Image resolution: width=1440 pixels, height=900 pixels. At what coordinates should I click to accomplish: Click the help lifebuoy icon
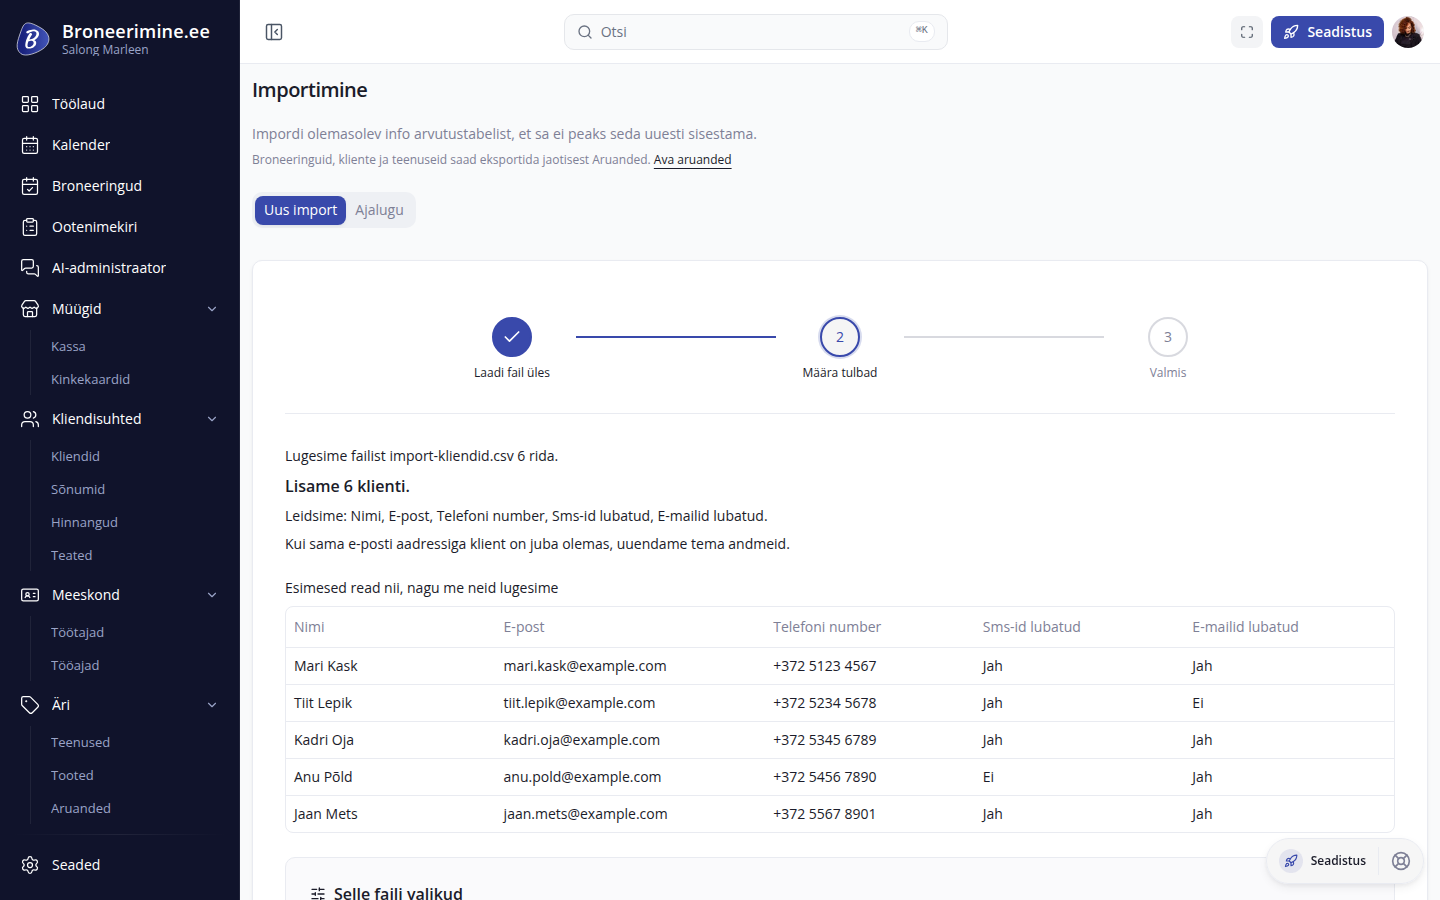(x=1401, y=861)
